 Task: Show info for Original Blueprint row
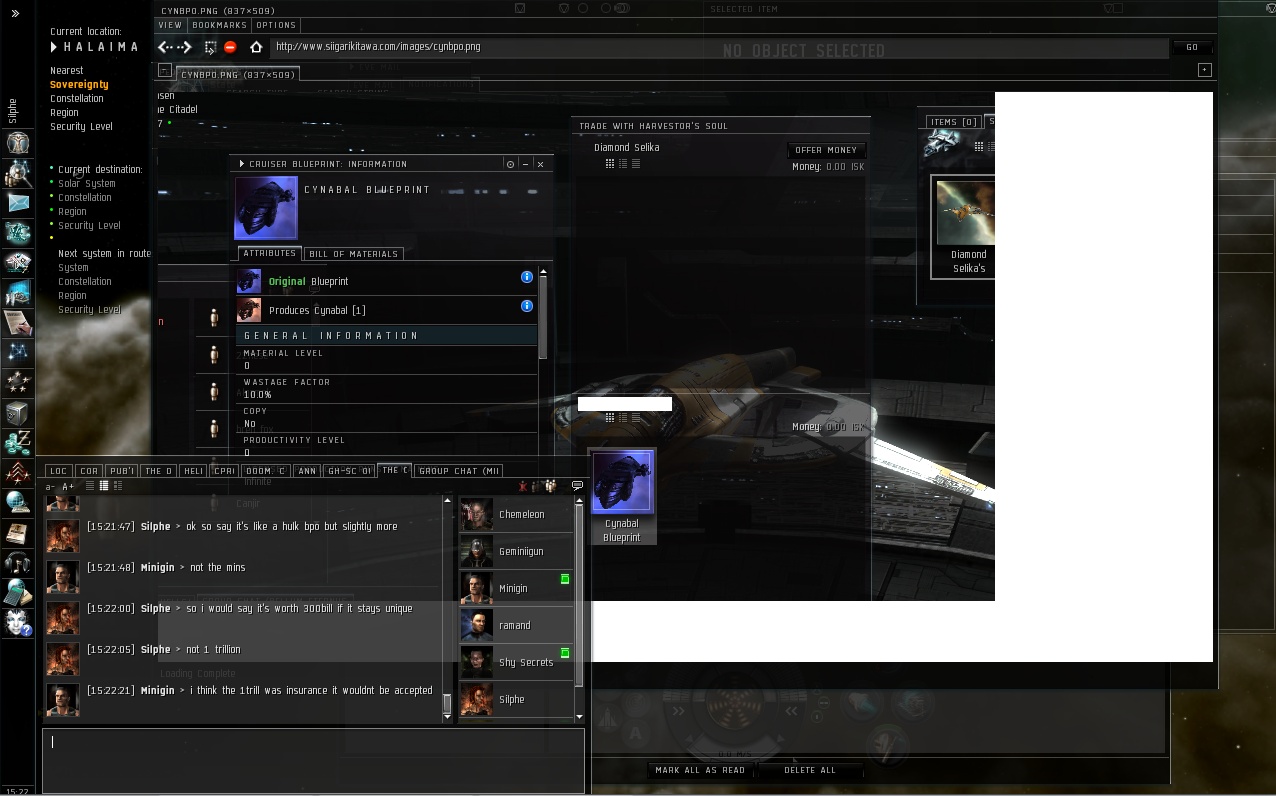527,277
